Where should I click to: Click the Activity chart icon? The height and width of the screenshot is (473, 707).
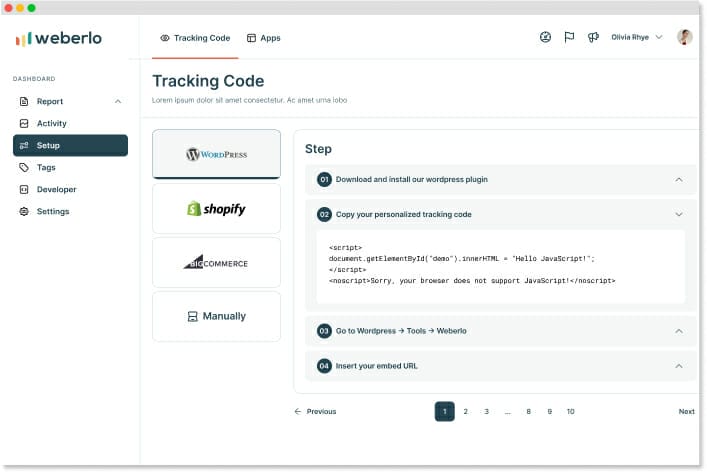pyautogui.click(x=24, y=124)
